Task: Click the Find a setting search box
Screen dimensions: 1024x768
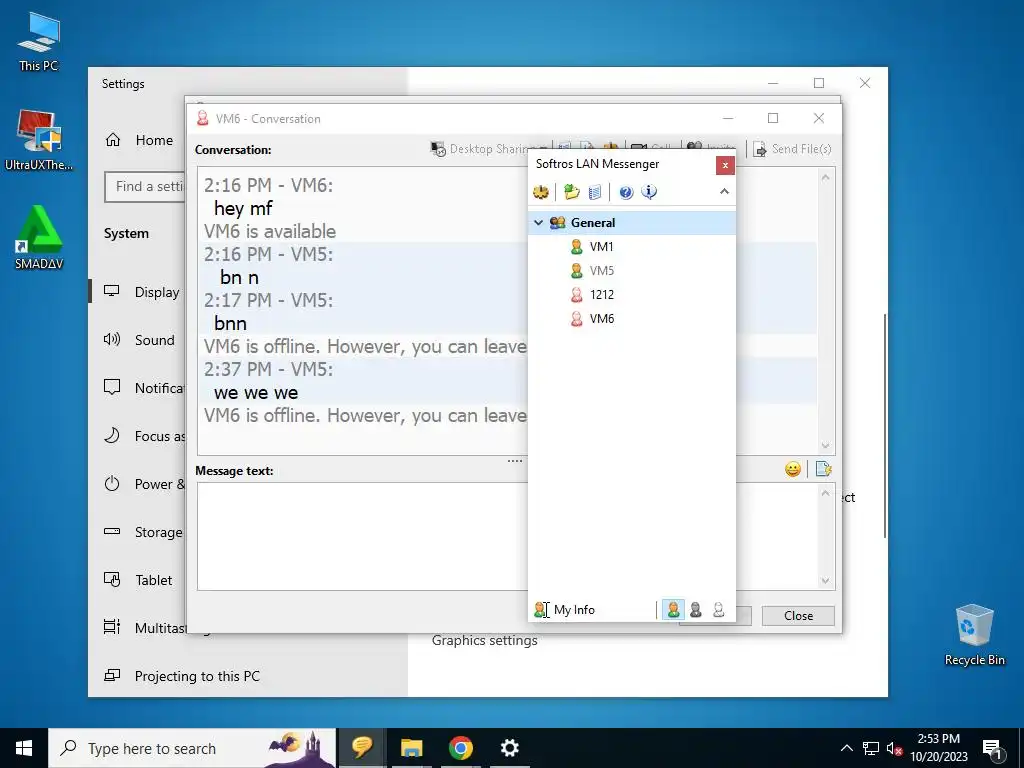Action: point(145,187)
